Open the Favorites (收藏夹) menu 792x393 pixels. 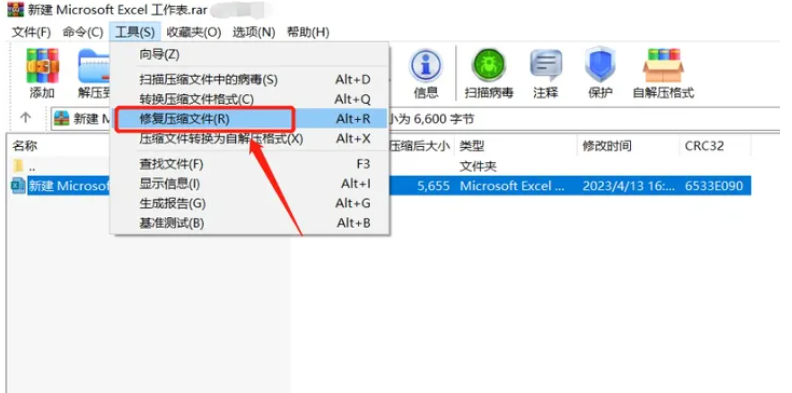tap(194, 32)
